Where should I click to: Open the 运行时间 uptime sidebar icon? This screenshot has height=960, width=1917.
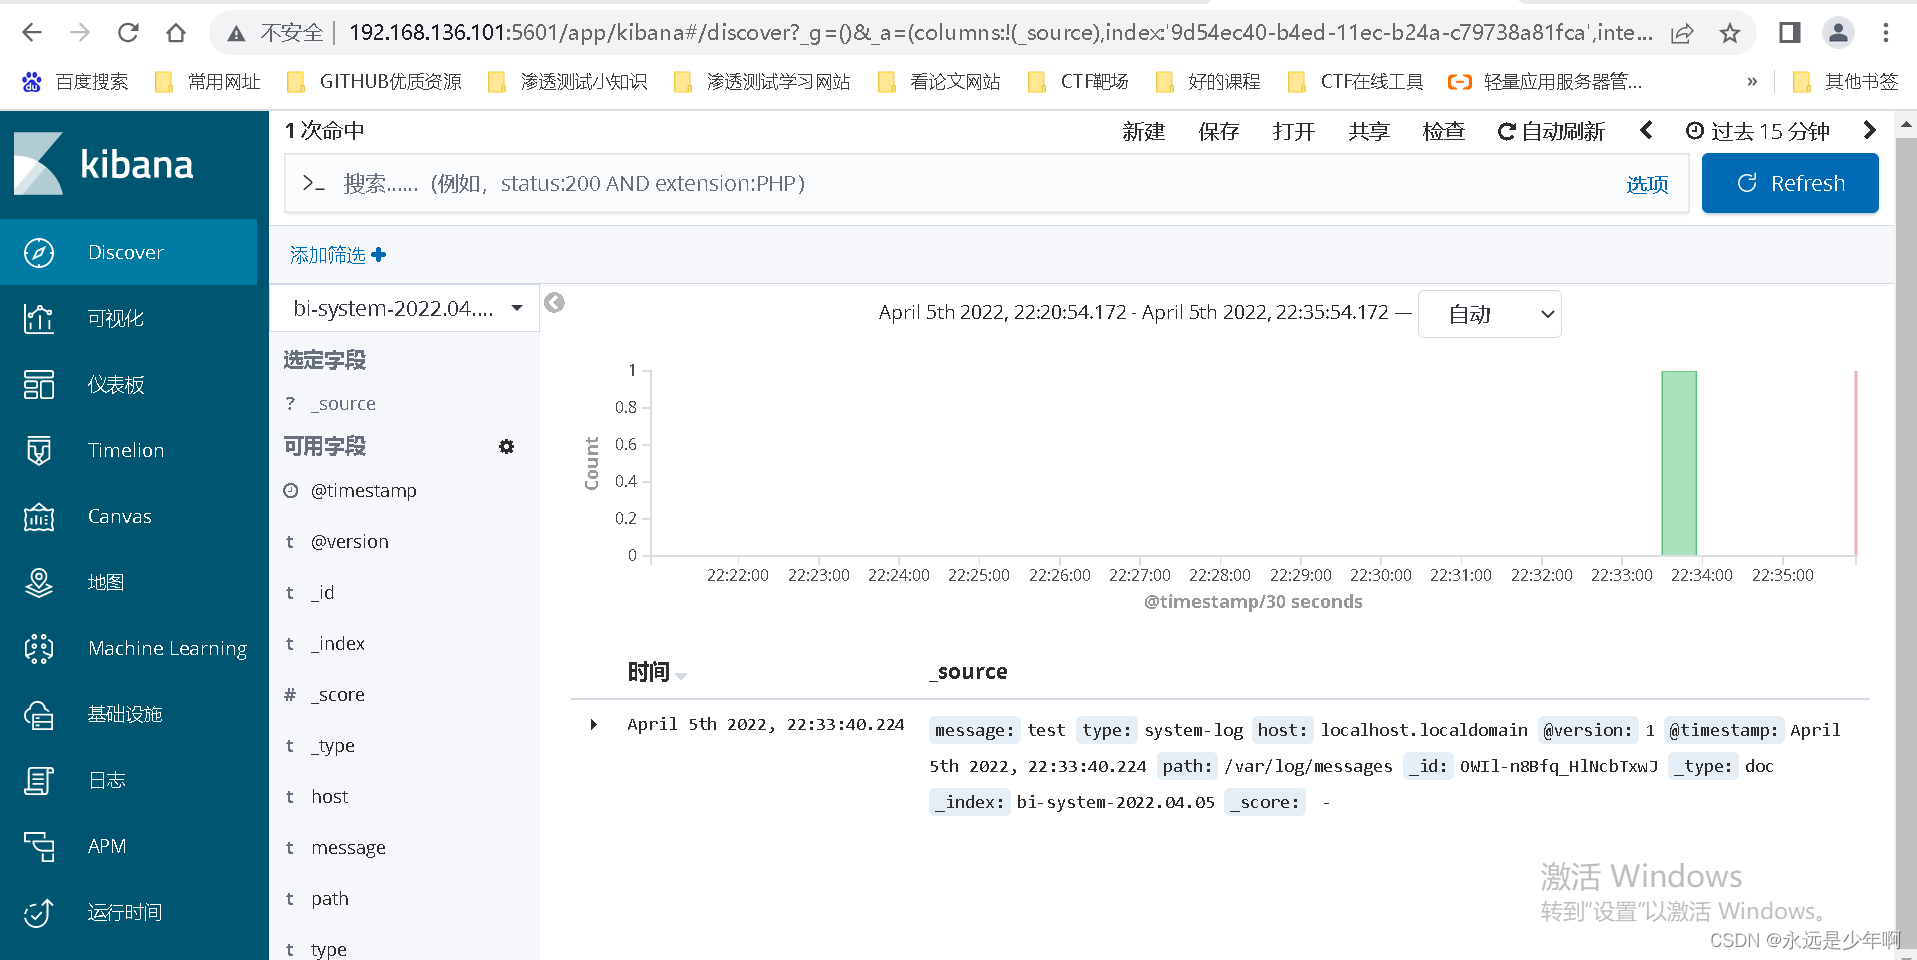click(x=38, y=912)
